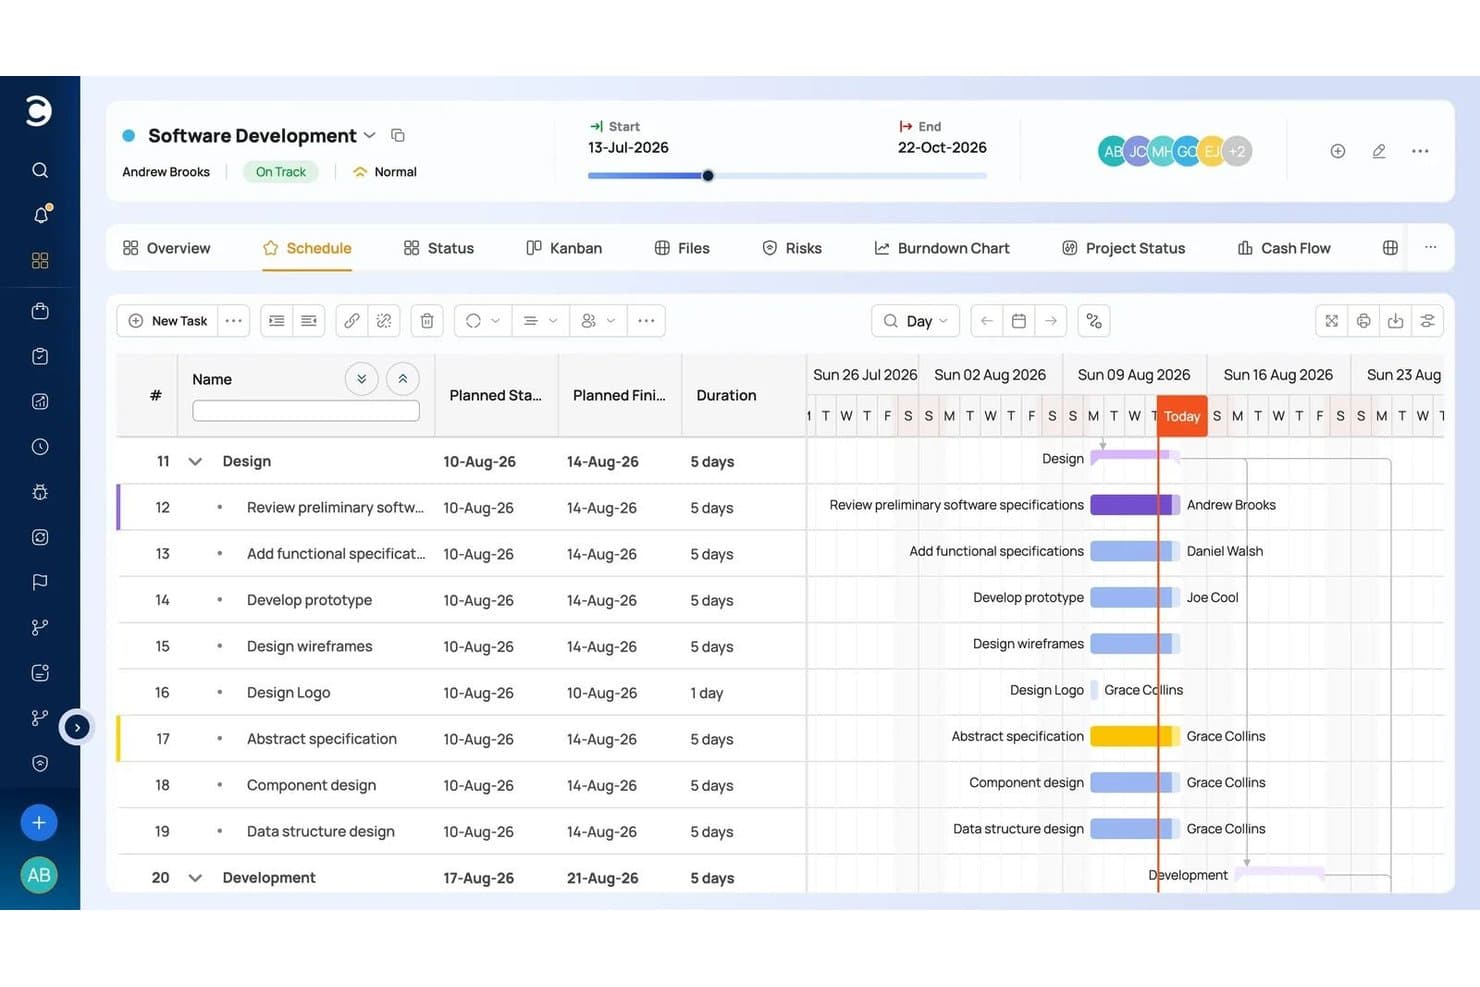Jump to date with the calendar icon
Viewport: 1480px width, 987px height.
point(1019,321)
